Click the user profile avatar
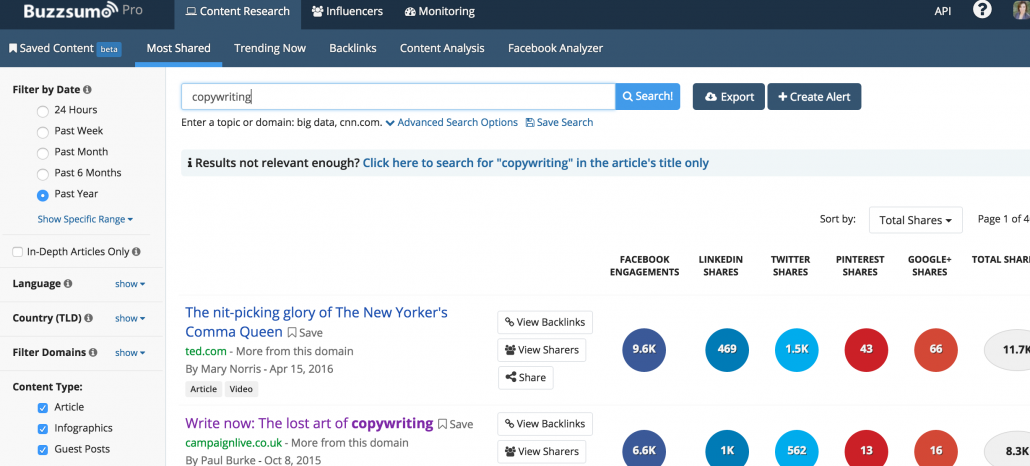1030x466 pixels. pyautogui.click(x=1020, y=11)
